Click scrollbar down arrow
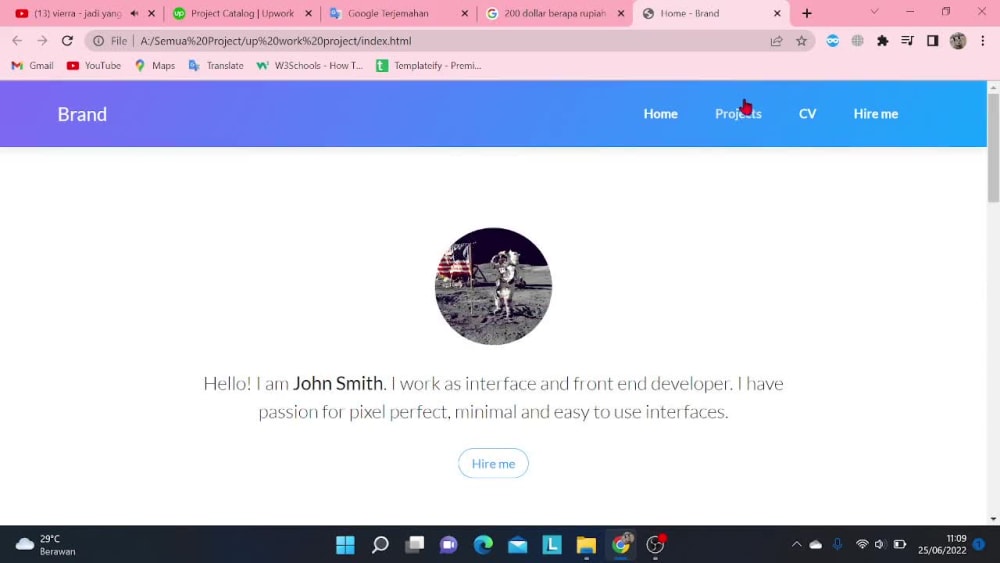Viewport: 1000px width, 563px height. 993,519
